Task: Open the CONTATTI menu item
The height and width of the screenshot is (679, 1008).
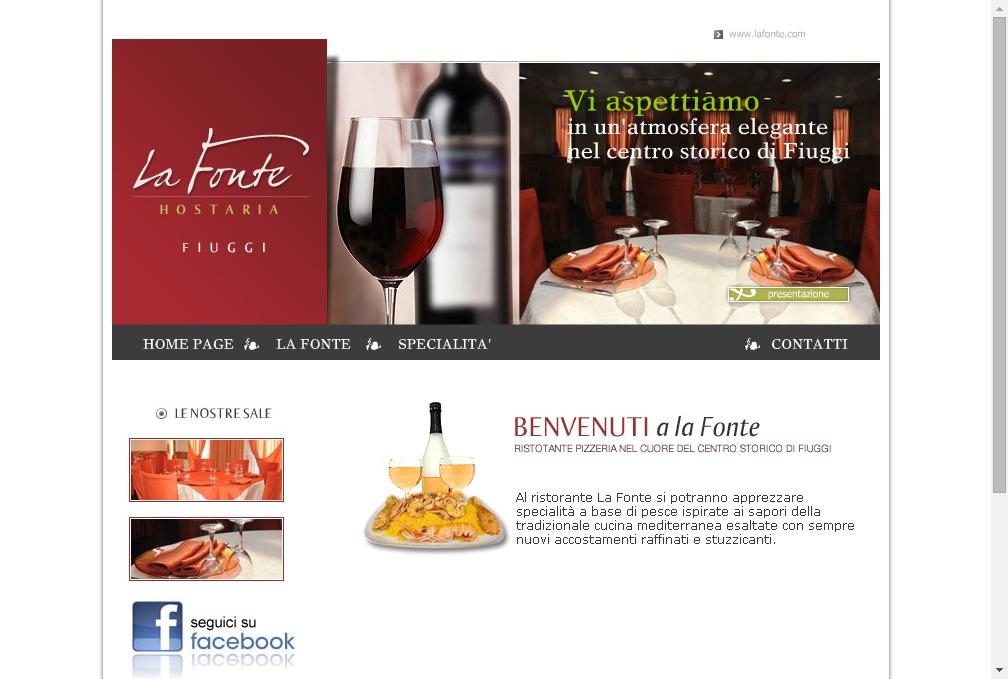Action: click(x=809, y=344)
